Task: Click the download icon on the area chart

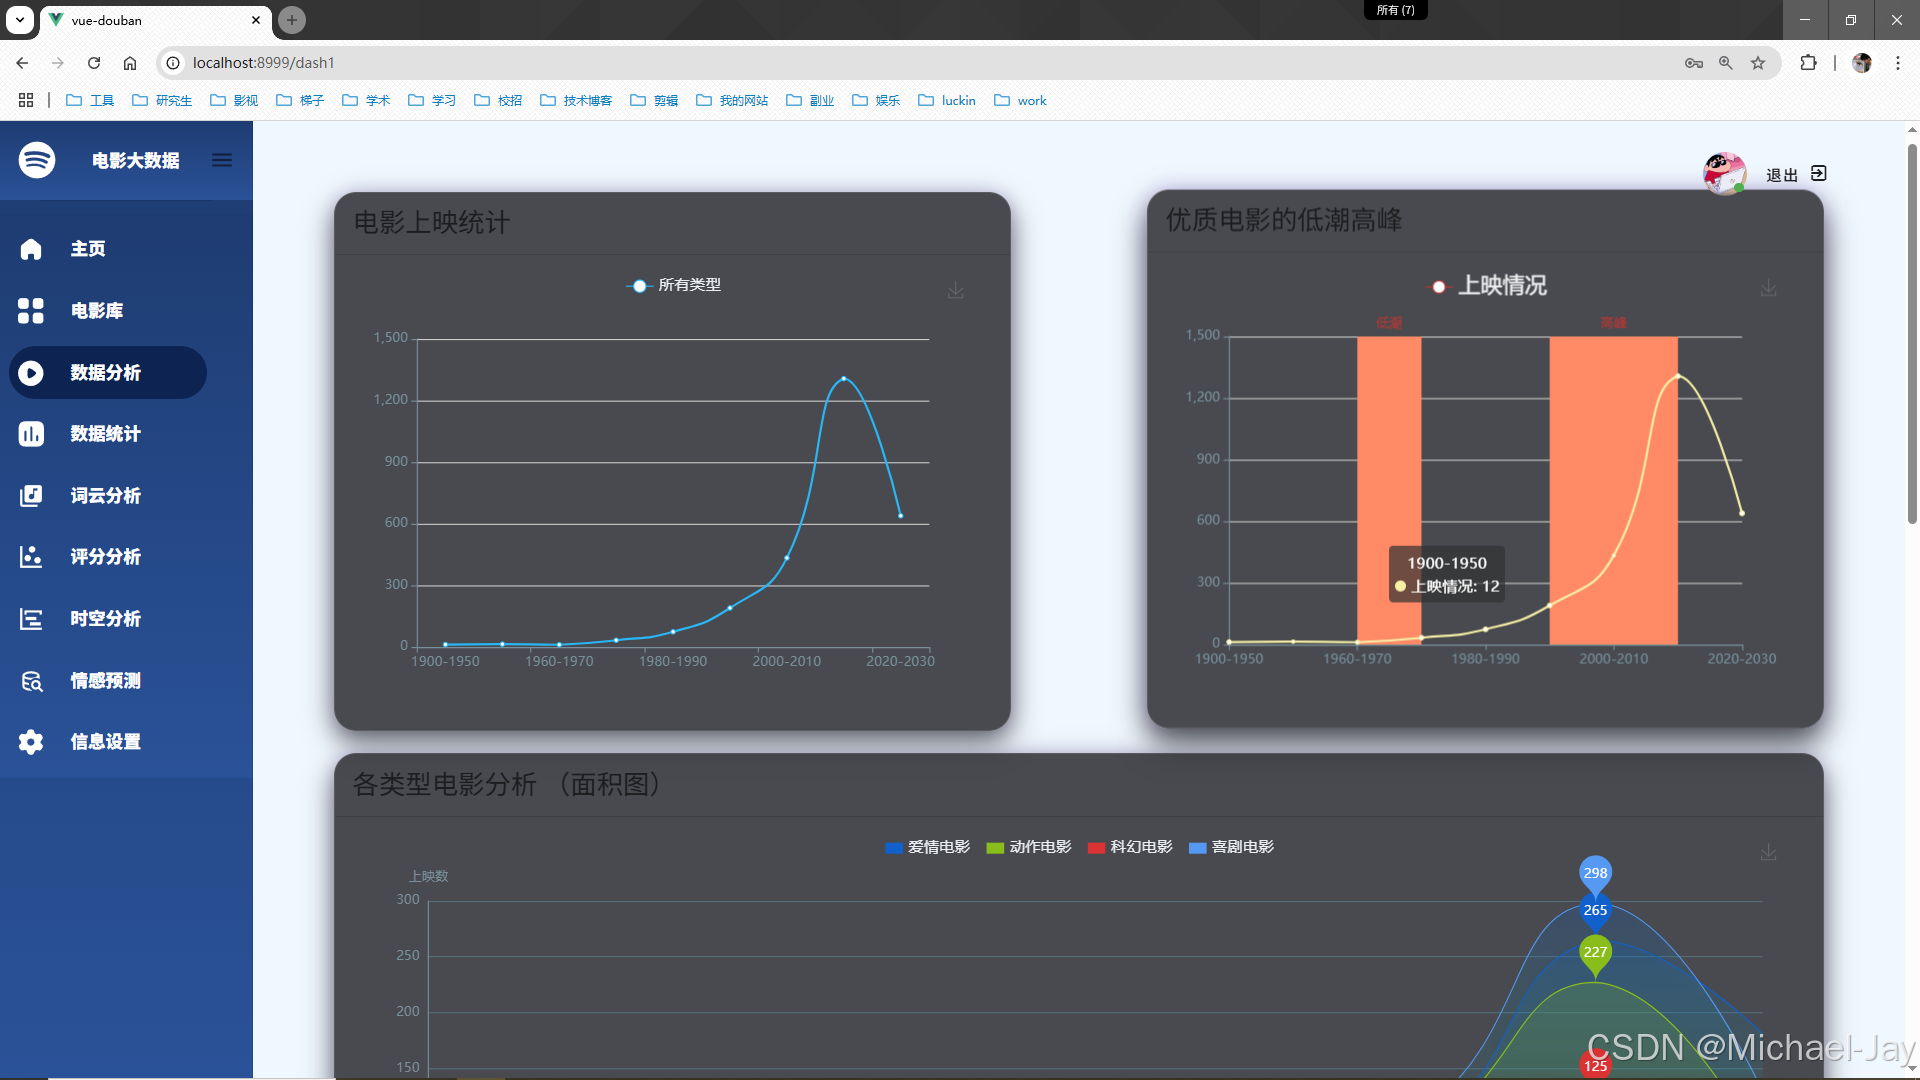Action: pos(1768,852)
